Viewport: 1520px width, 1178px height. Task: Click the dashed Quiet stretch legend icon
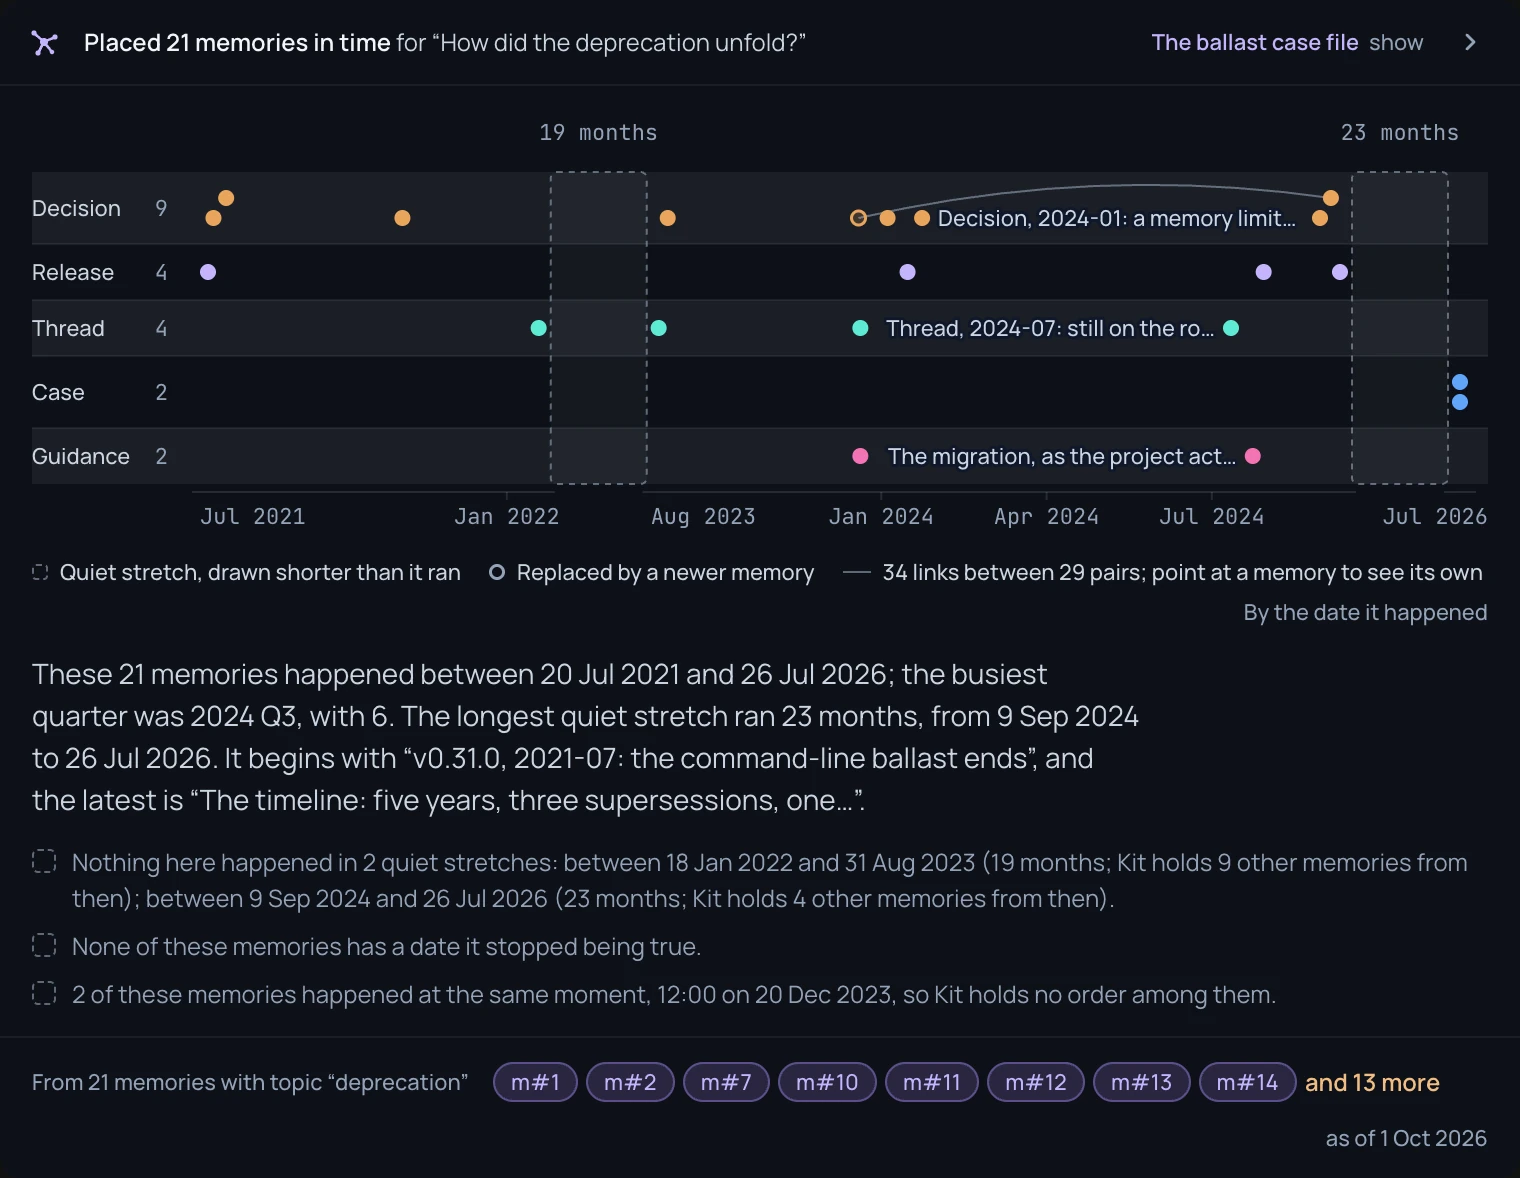[40, 572]
